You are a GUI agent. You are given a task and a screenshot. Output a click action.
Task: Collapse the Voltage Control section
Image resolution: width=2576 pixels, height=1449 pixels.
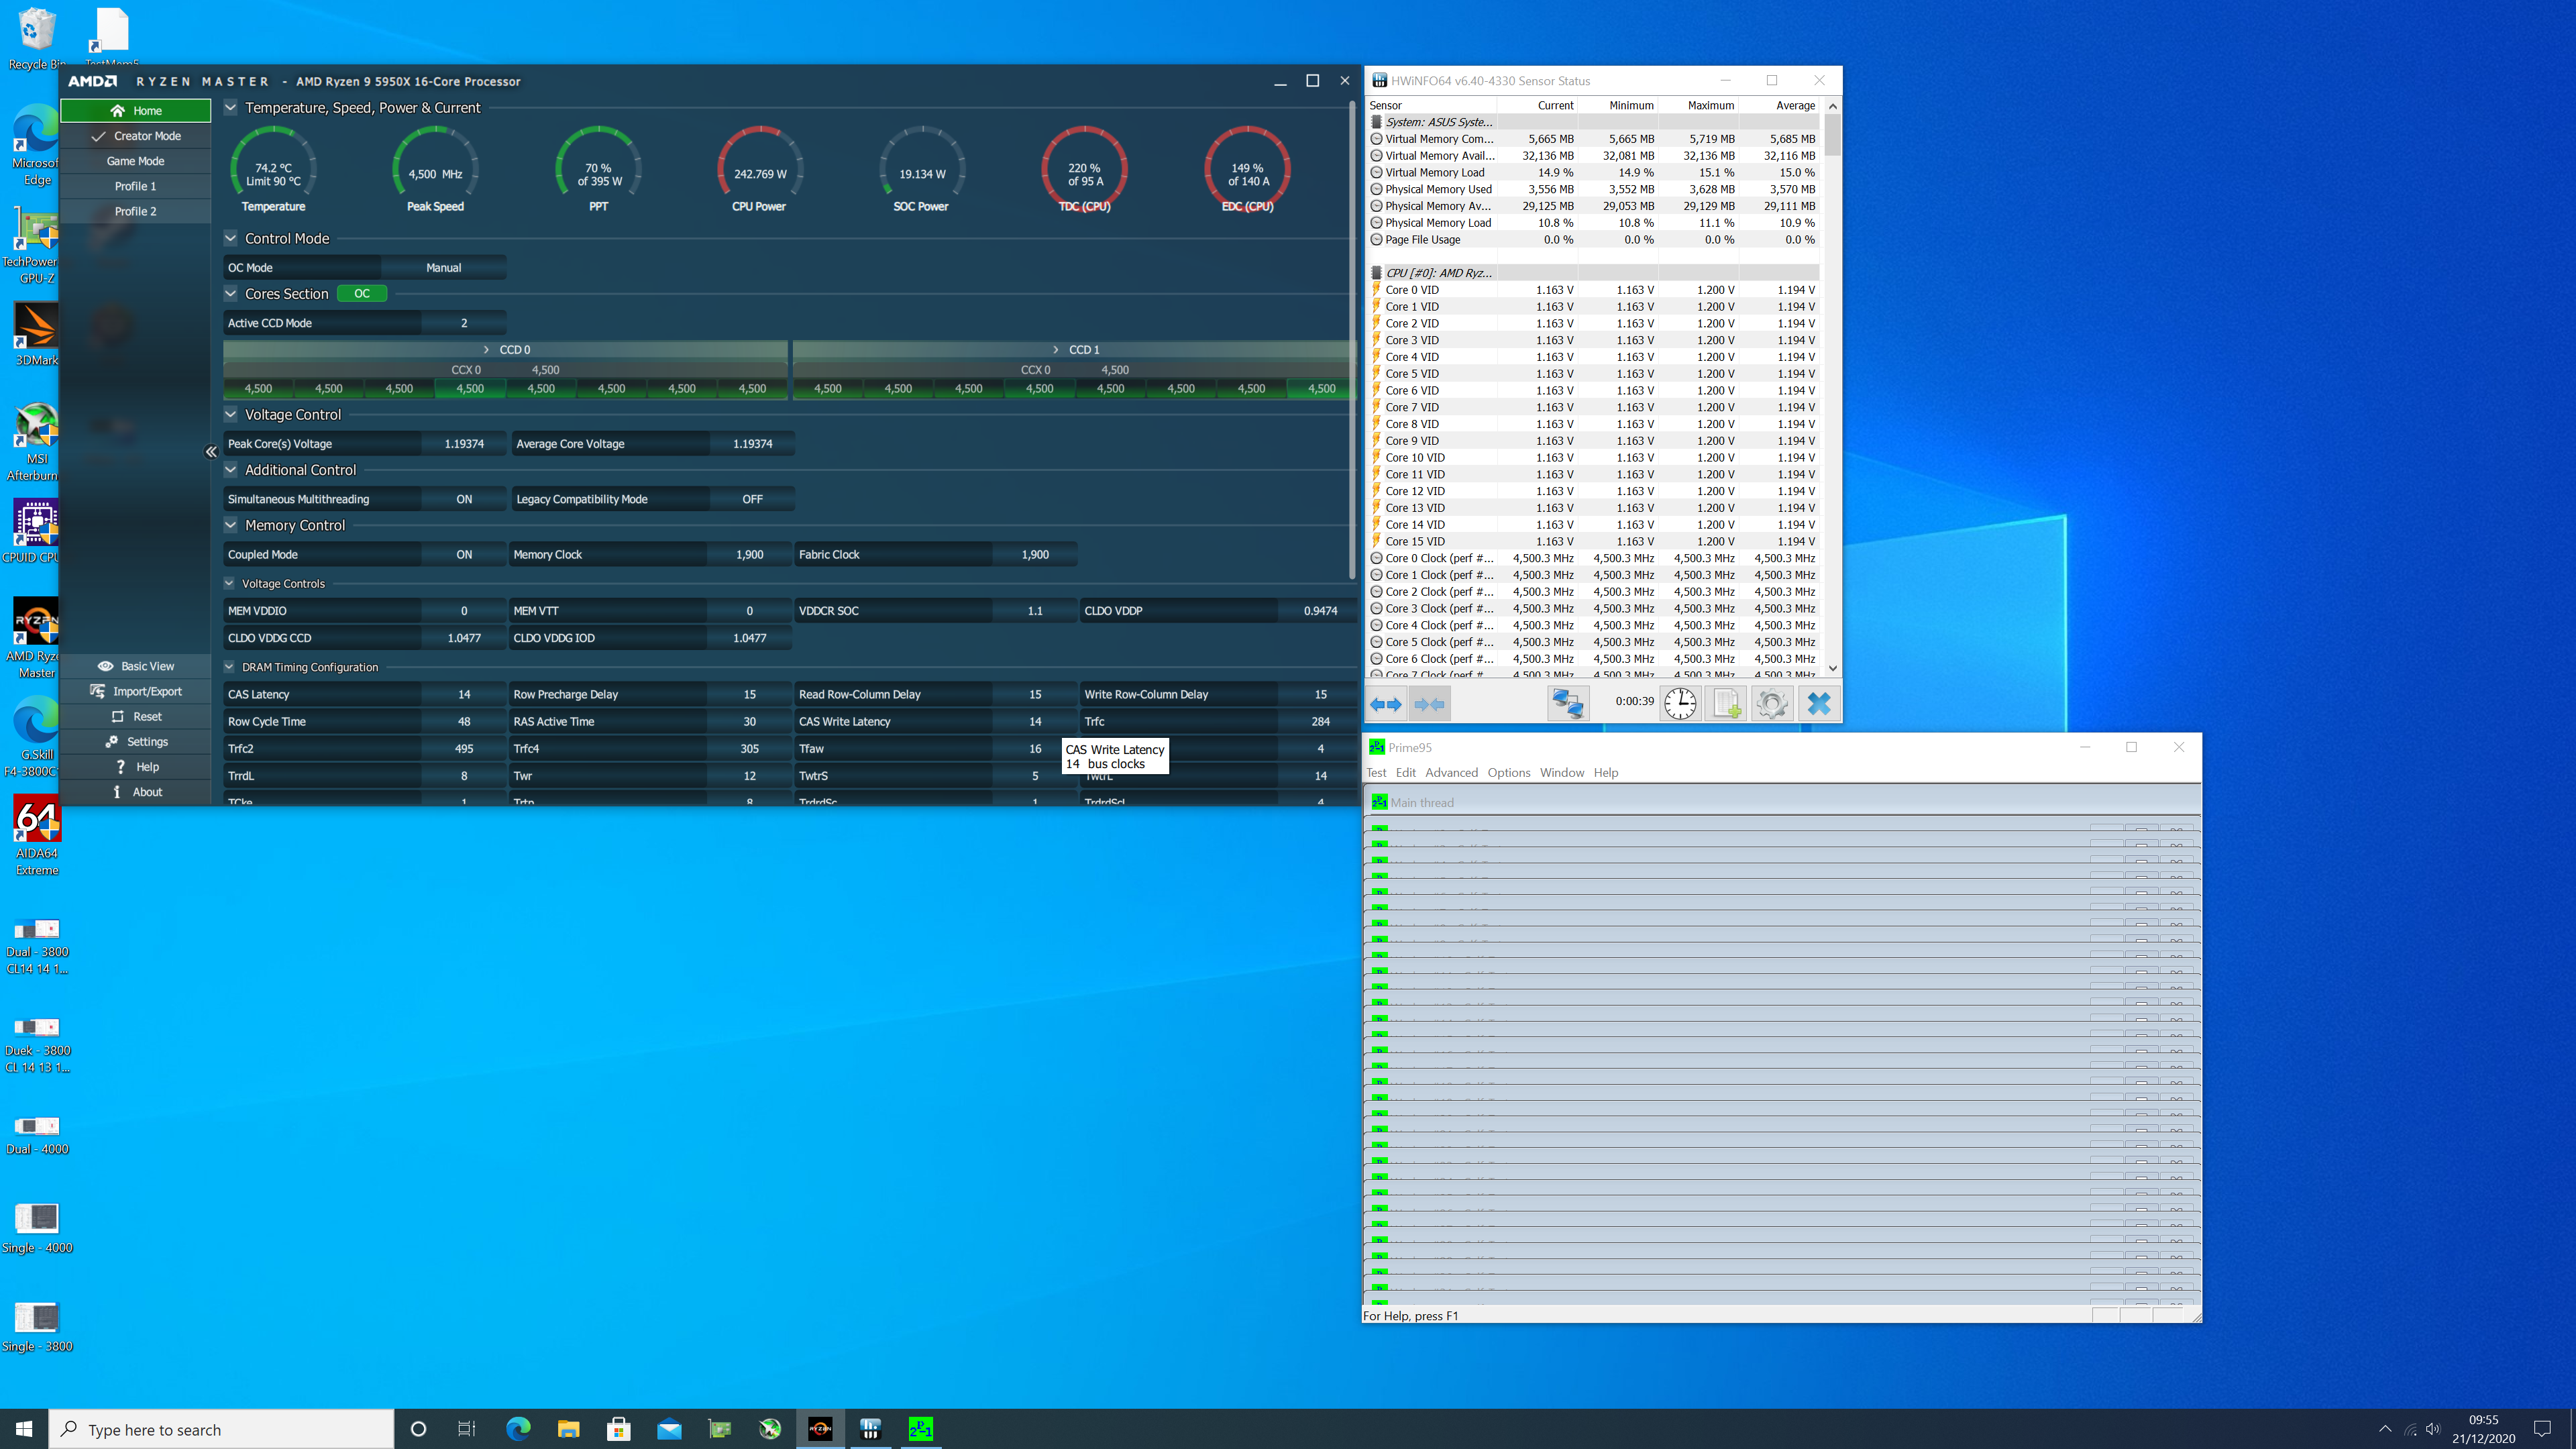(231, 414)
